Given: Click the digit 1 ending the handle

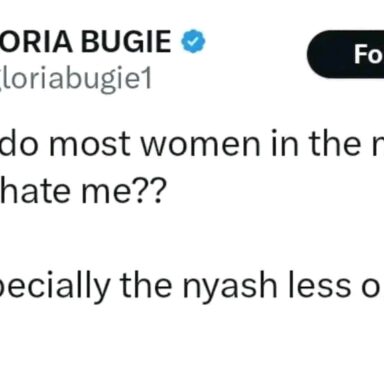Looking at the screenshot, I should tap(146, 80).
